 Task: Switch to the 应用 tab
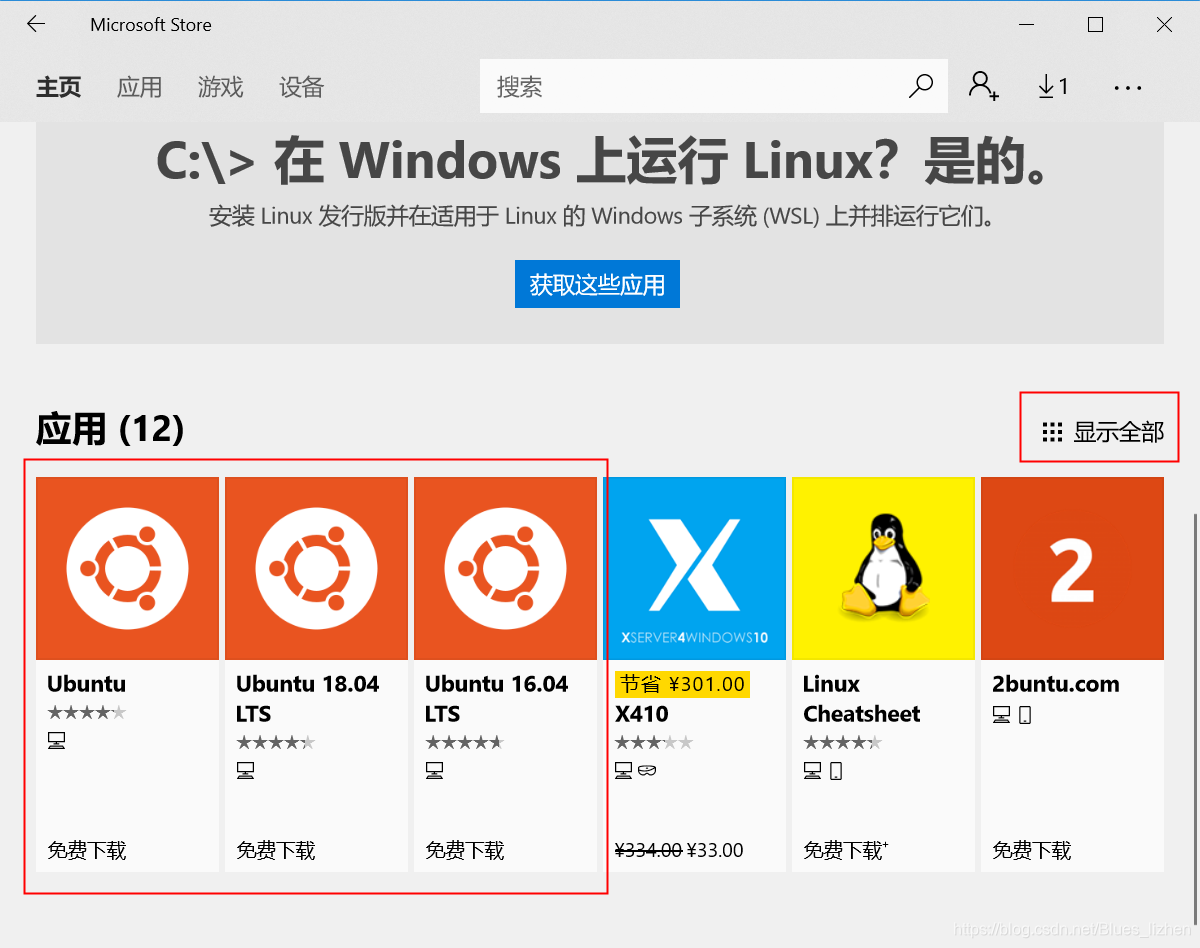[x=139, y=87]
